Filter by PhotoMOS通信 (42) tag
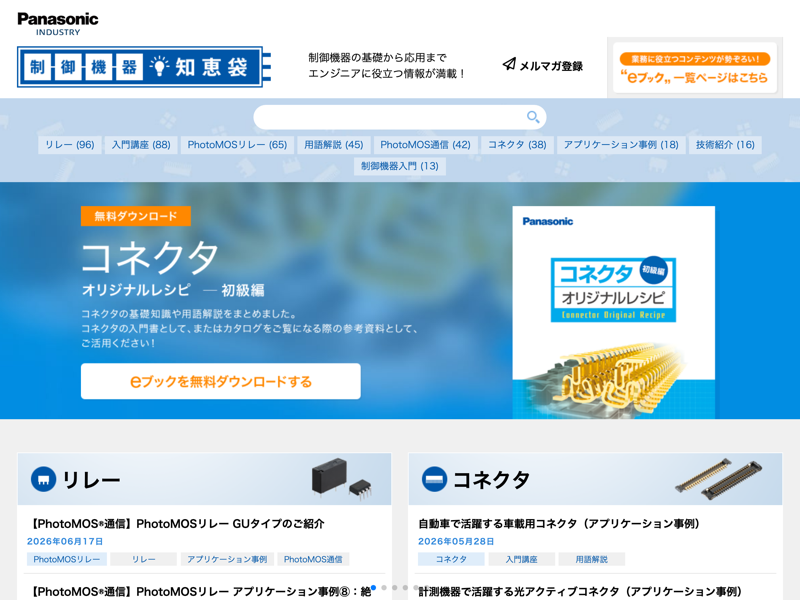This screenshot has width=800, height=600. point(426,145)
